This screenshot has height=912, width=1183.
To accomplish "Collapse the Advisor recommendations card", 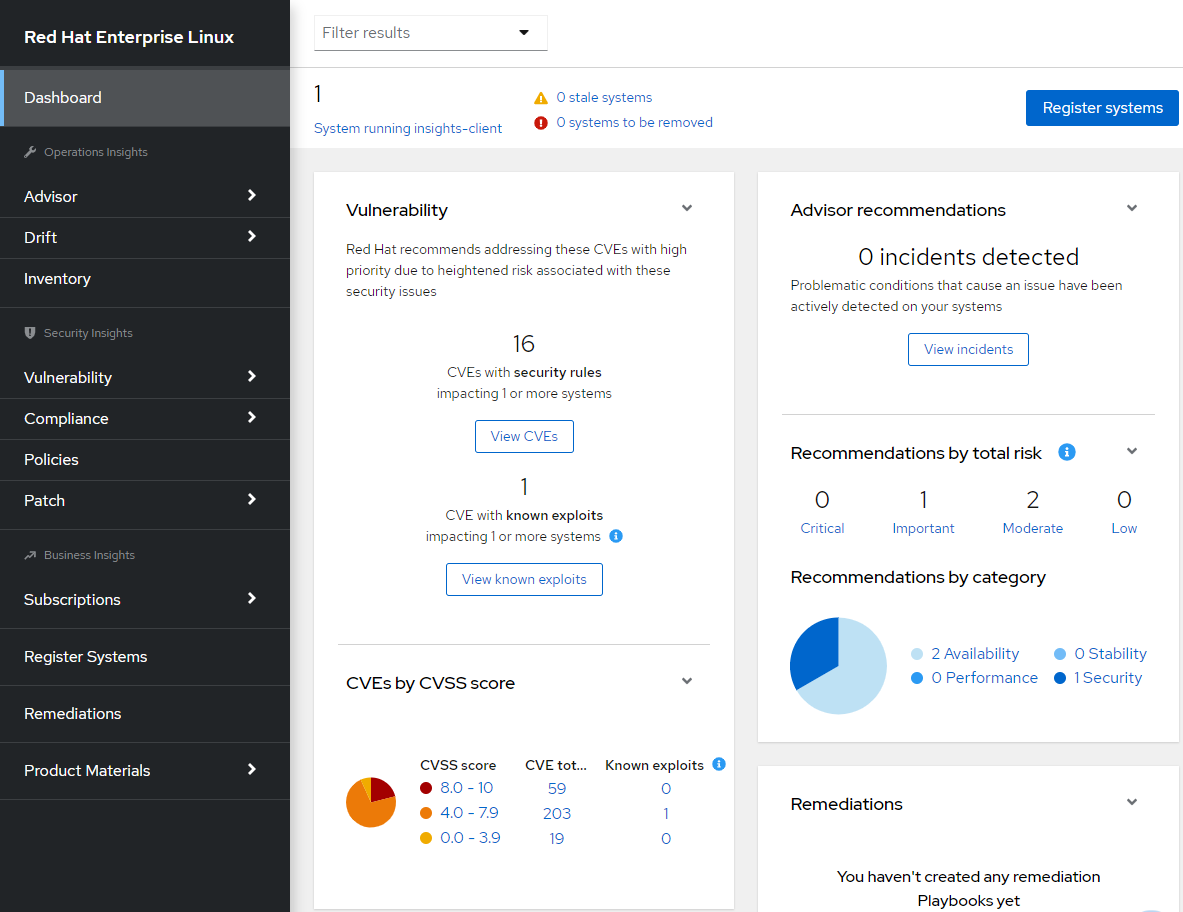I will coord(1132,208).
